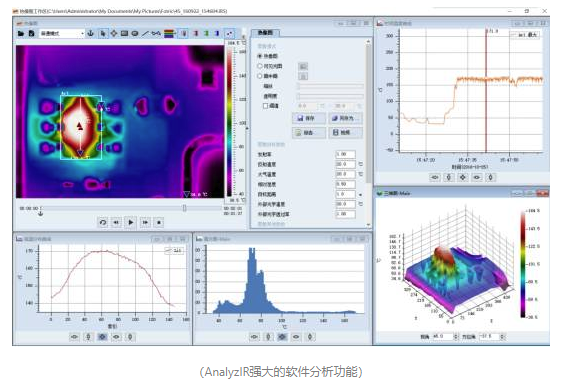Select the spot measurement crosshair tool
The height and width of the screenshot is (383, 561).
click(114, 33)
